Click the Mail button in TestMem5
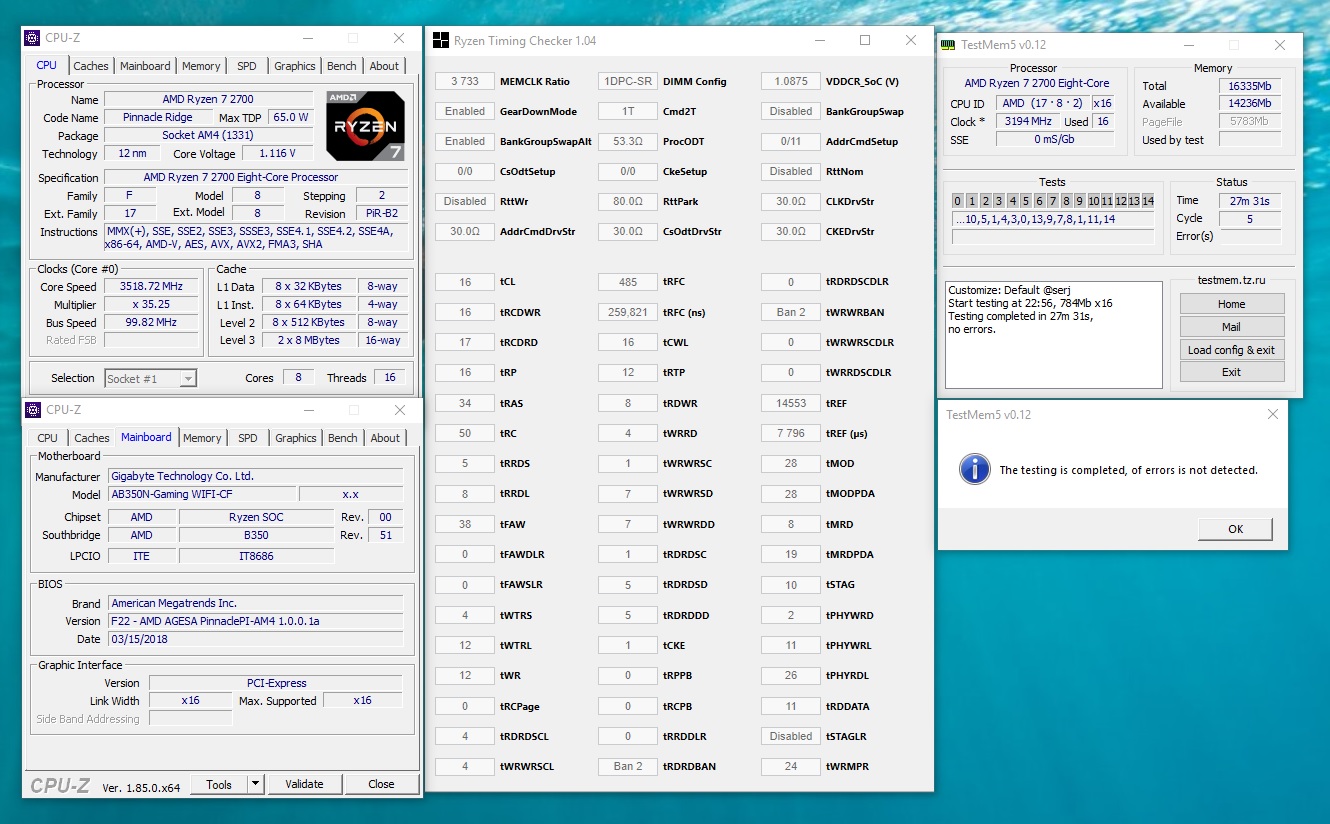 [x=1232, y=327]
